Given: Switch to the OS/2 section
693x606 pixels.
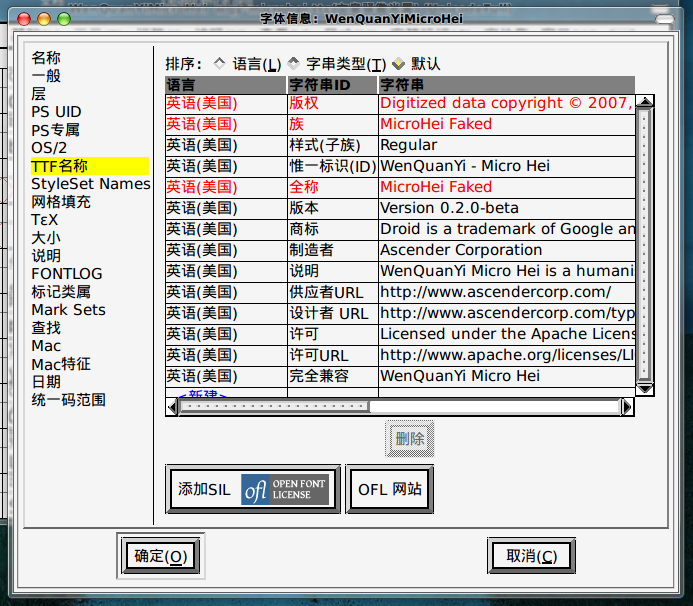Looking at the screenshot, I should [x=49, y=148].
